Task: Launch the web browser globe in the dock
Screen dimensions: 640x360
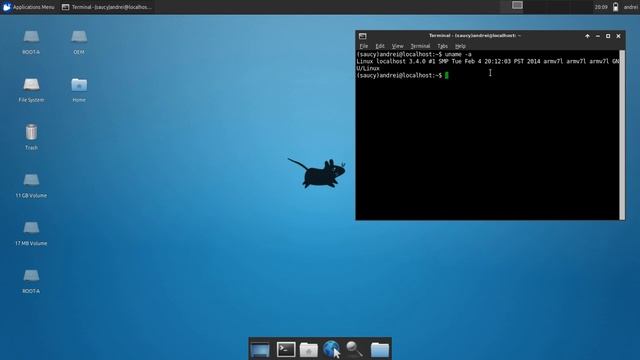Action: pos(331,349)
